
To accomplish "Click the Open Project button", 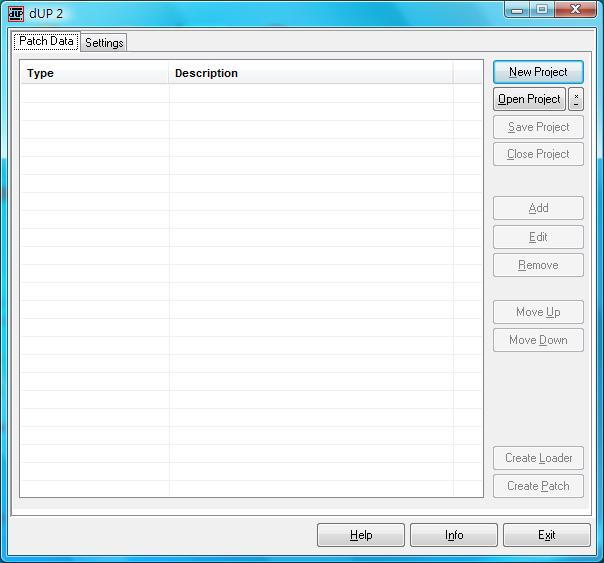I will click(529, 99).
